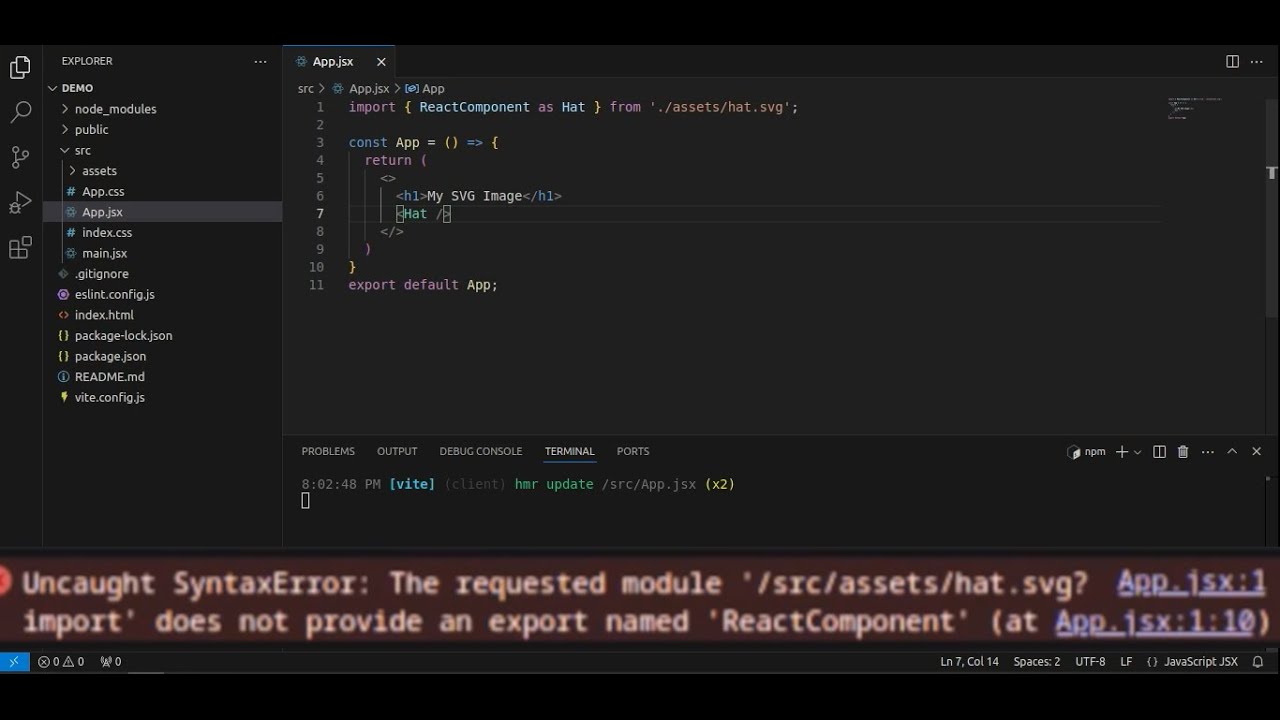Click src in the breadcrumb

306,89
